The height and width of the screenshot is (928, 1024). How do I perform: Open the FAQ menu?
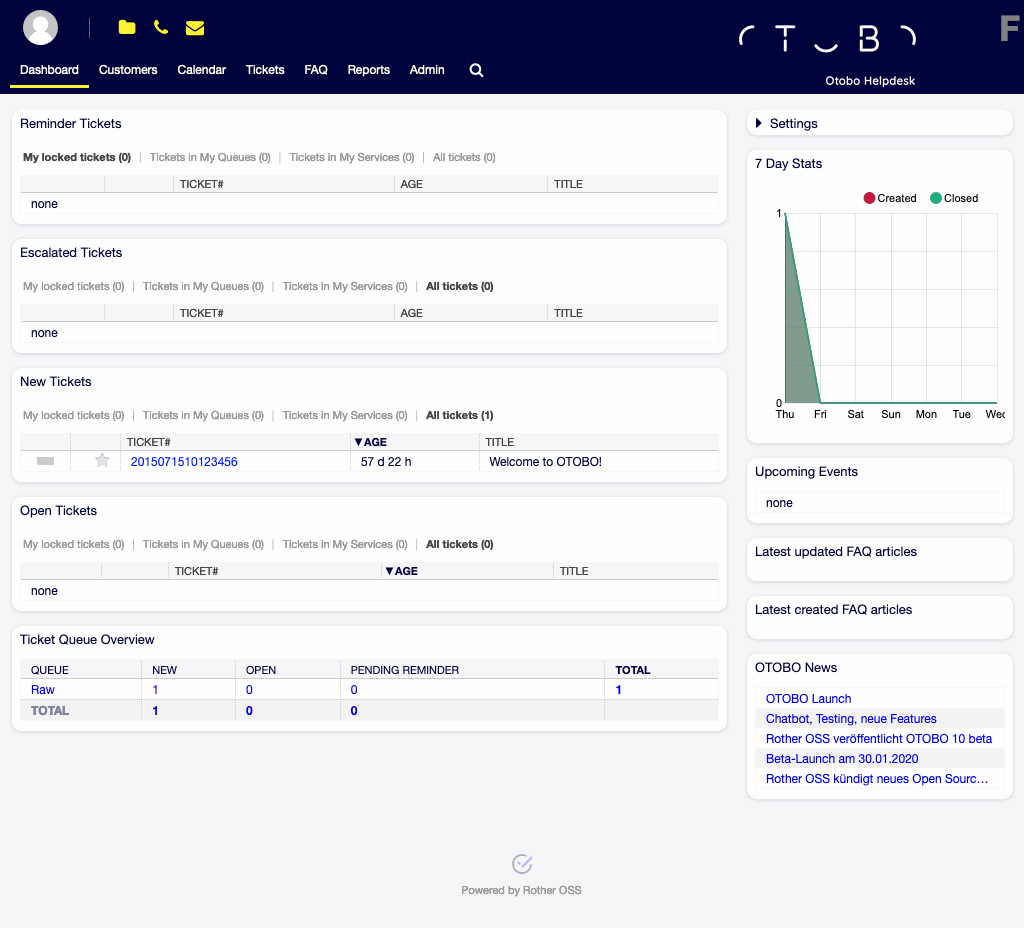pyautogui.click(x=315, y=70)
